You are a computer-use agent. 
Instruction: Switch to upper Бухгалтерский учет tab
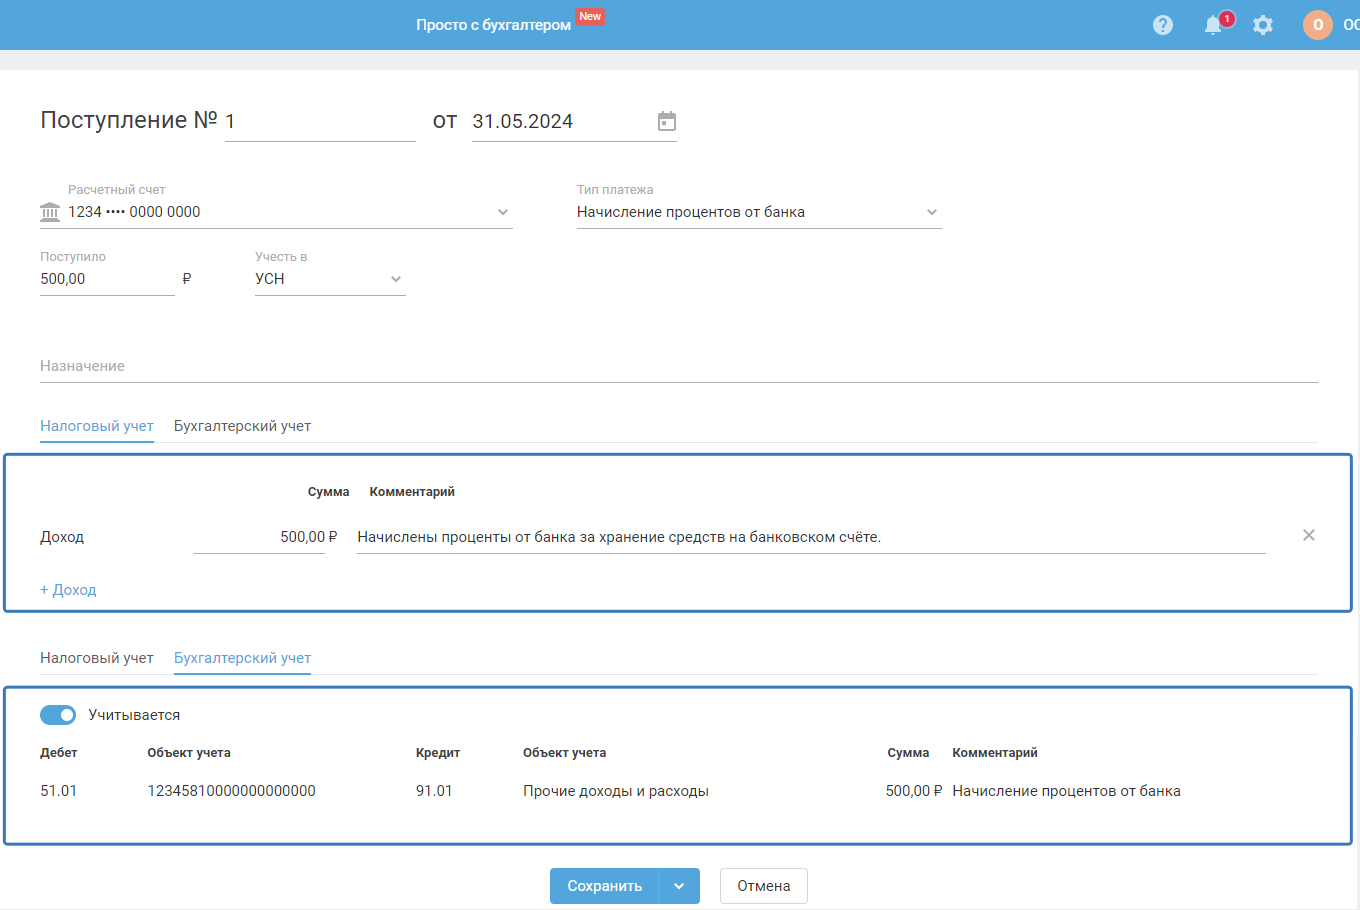(x=242, y=426)
